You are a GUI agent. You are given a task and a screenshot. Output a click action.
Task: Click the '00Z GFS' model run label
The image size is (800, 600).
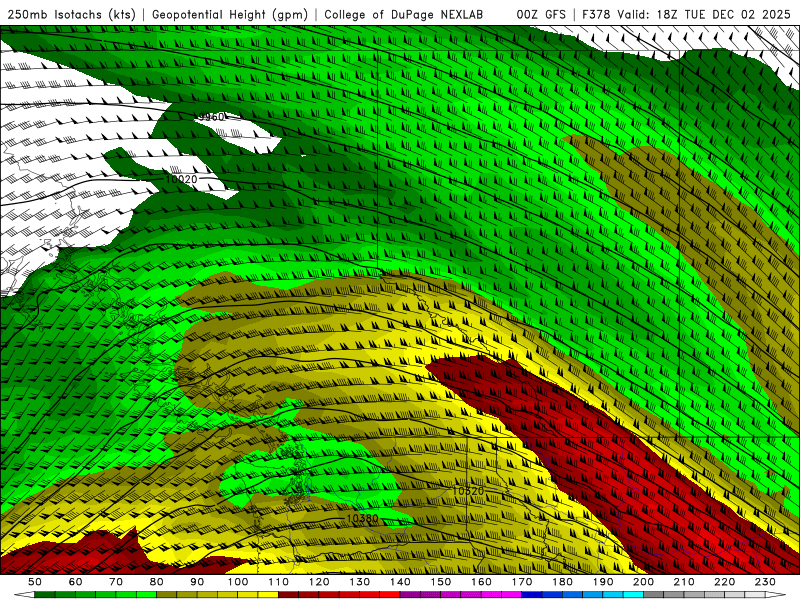pyautogui.click(x=541, y=15)
